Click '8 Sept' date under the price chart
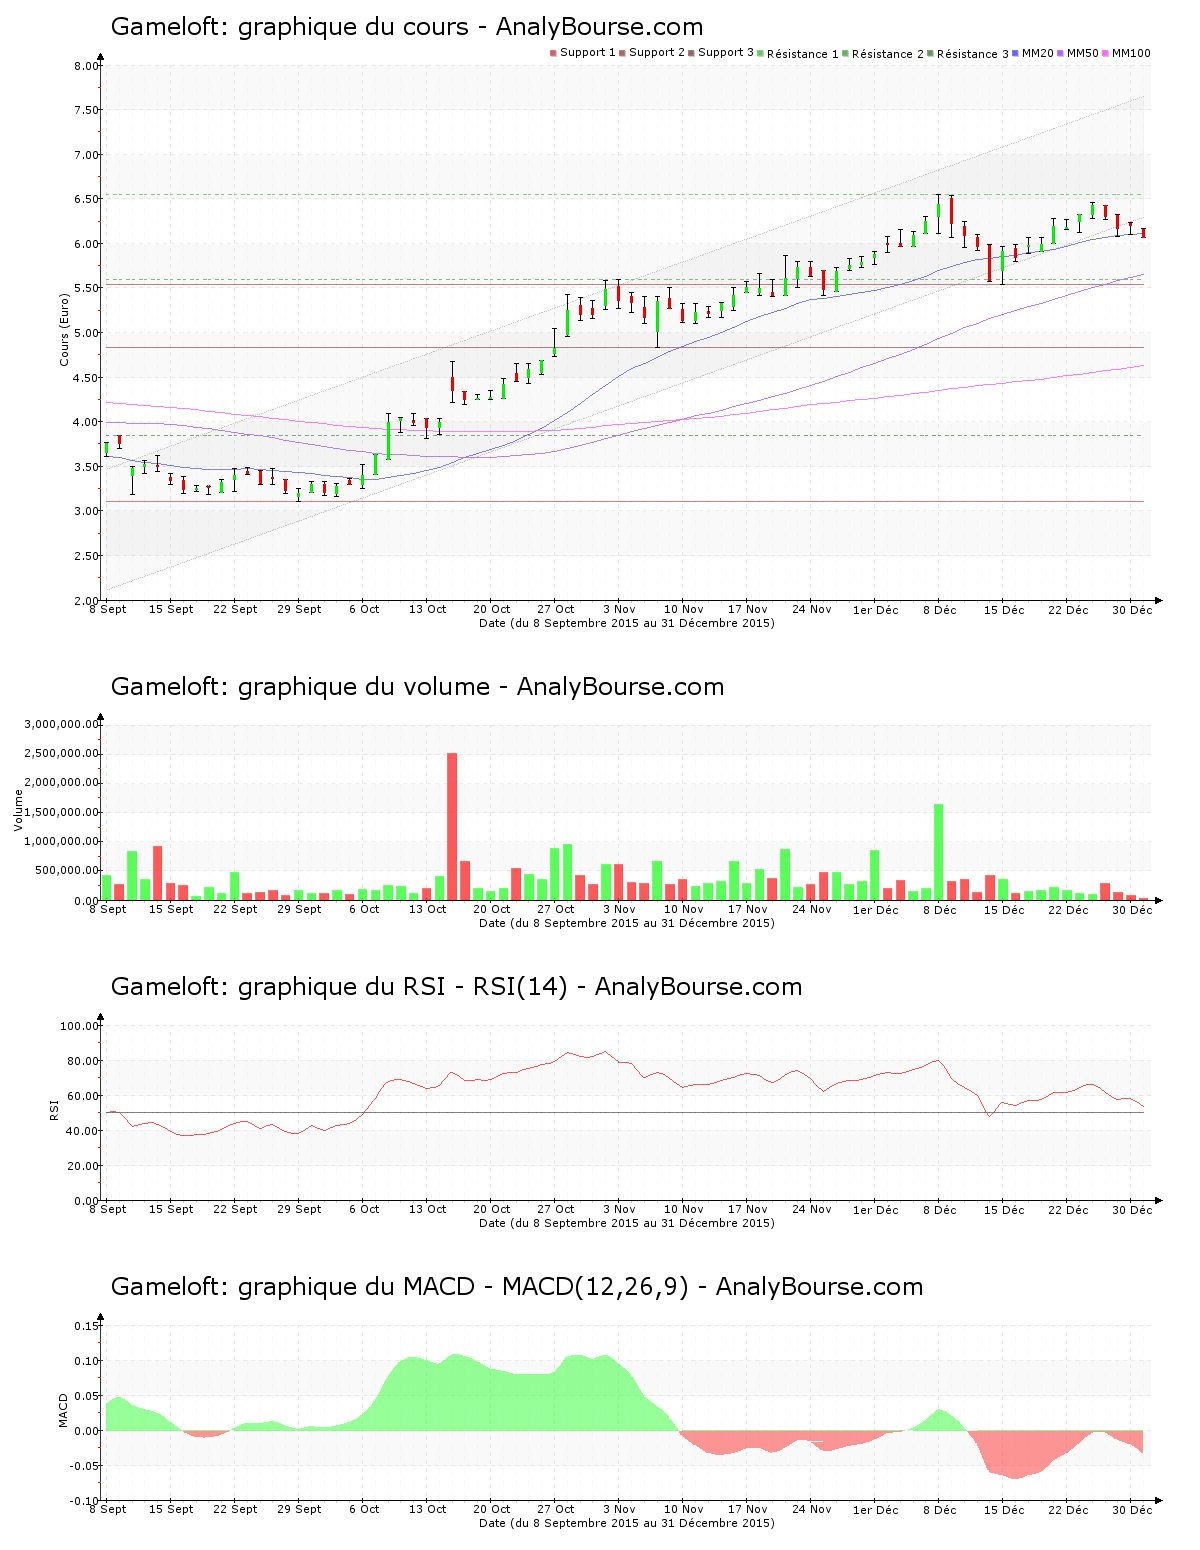The image size is (1200, 1550). (108, 609)
